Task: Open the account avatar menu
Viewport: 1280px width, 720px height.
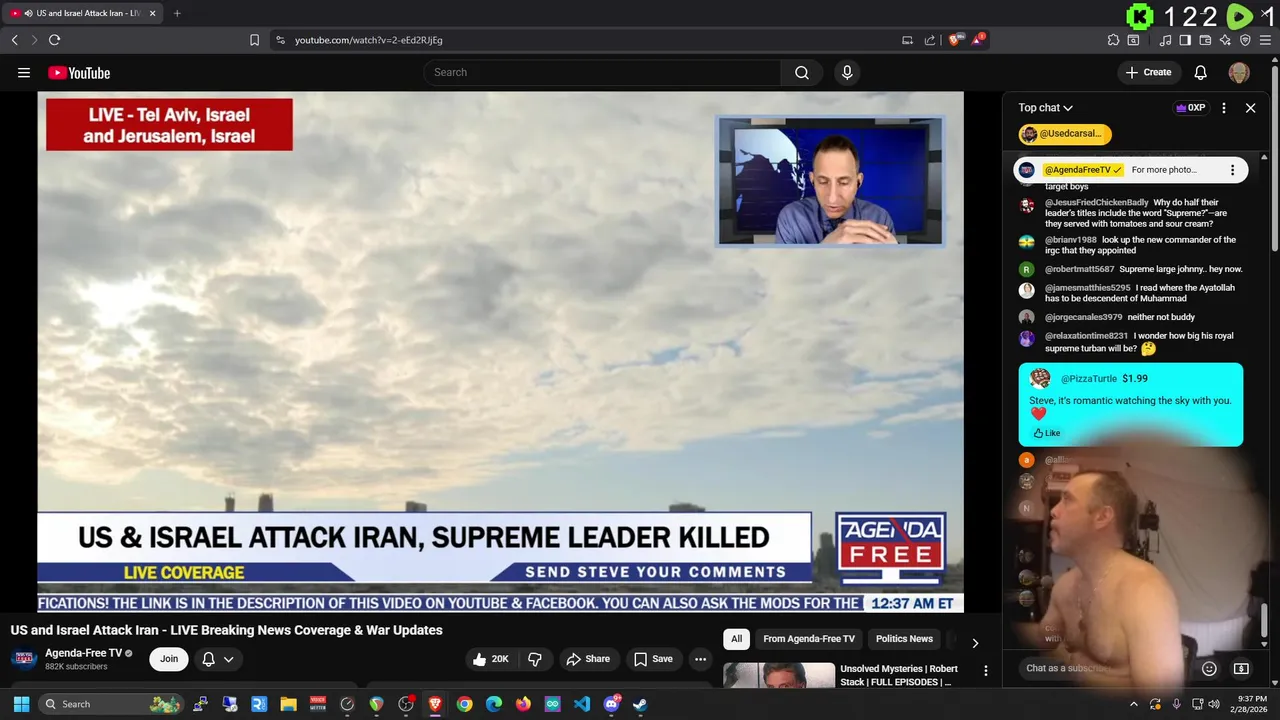Action: point(1239,72)
